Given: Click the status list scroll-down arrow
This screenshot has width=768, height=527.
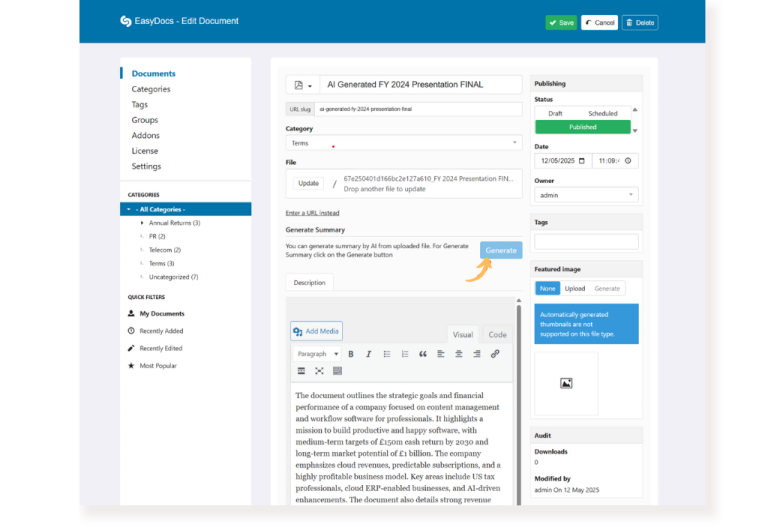Looking at the screenshot, I should point(634,131).
